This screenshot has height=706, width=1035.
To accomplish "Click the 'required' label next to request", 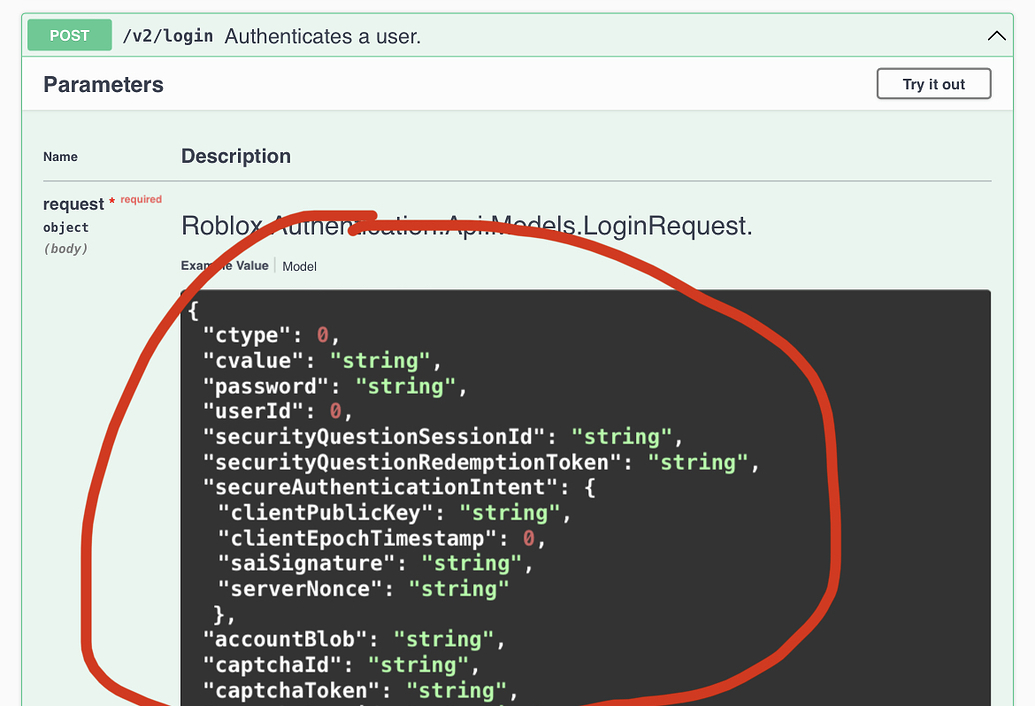I will pyautogui.click(x=141, y=199).
